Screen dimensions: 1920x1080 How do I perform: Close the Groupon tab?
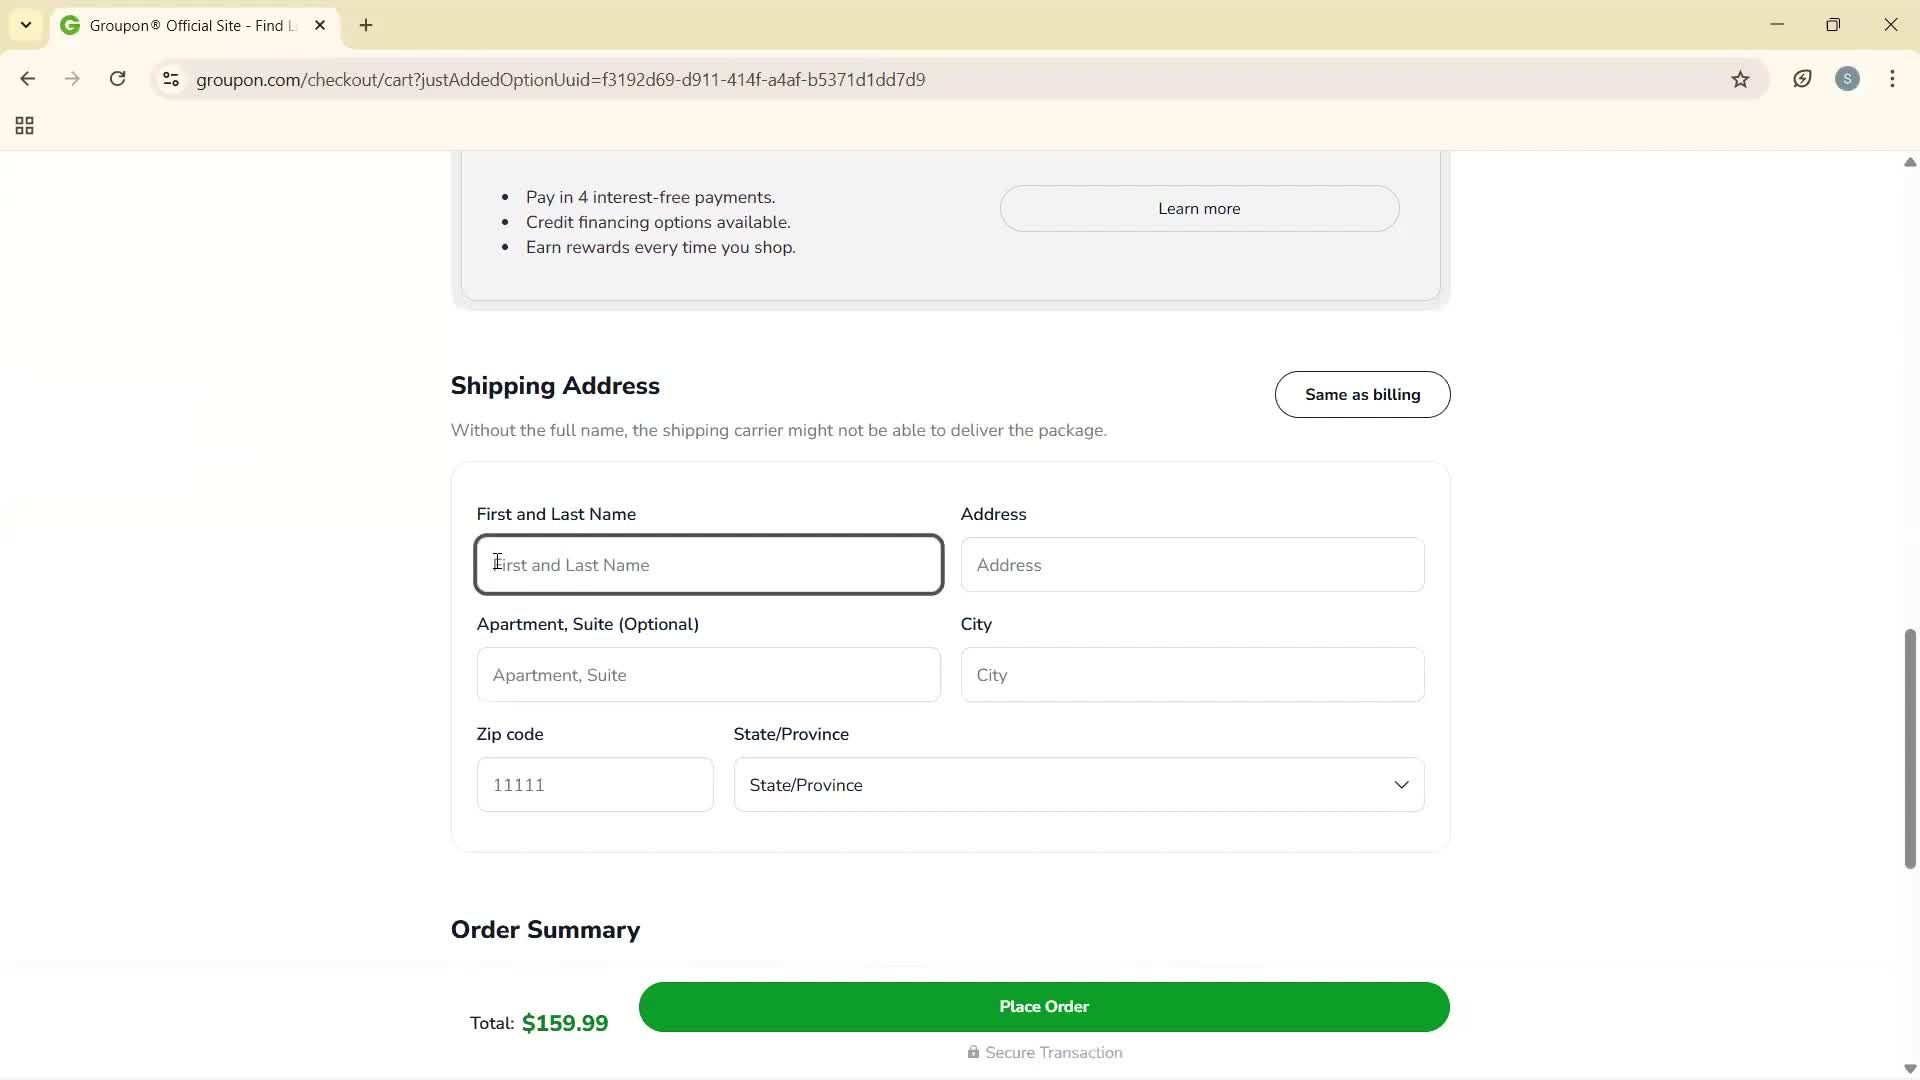319,25
